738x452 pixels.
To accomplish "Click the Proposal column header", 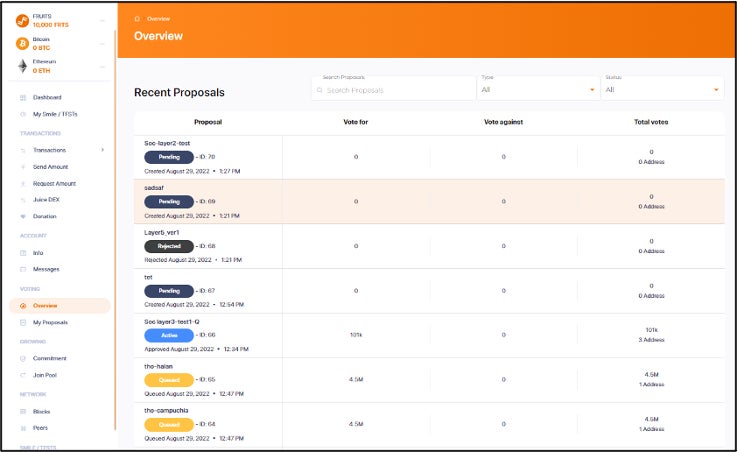I will [208, 122].
